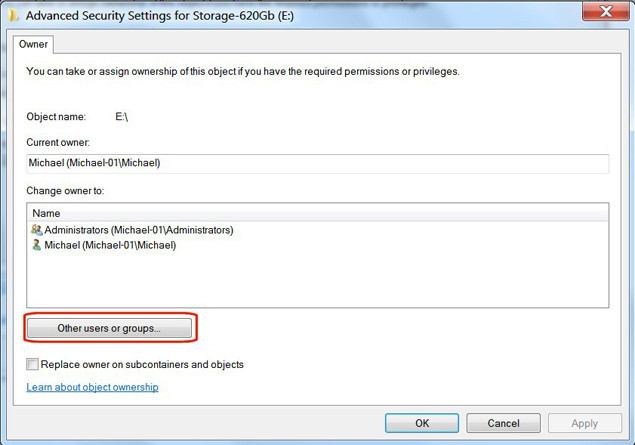The width and height of the screenshot is (635, 445).
Task: Click empty area in Change owner list
Action: click(317, 280)
